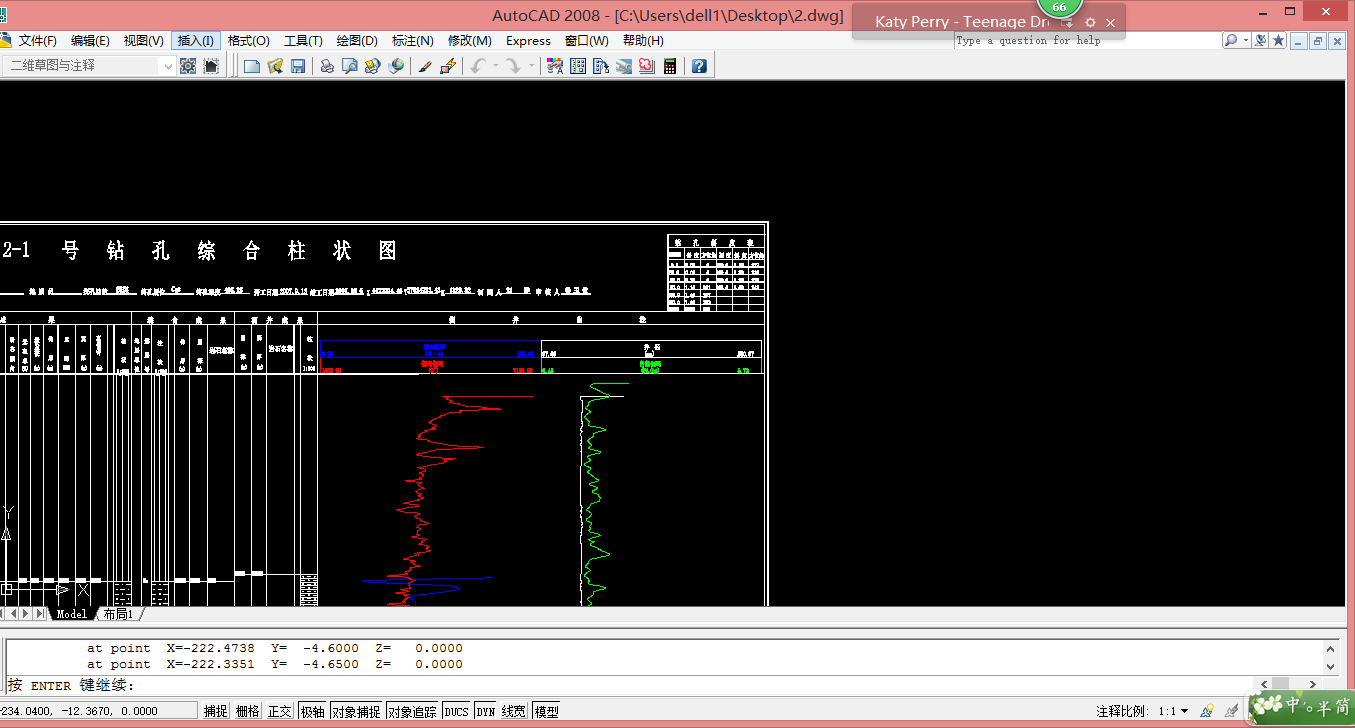Toggle 极轴 polar tracking

pyautogui.click(x=312, y=711)
